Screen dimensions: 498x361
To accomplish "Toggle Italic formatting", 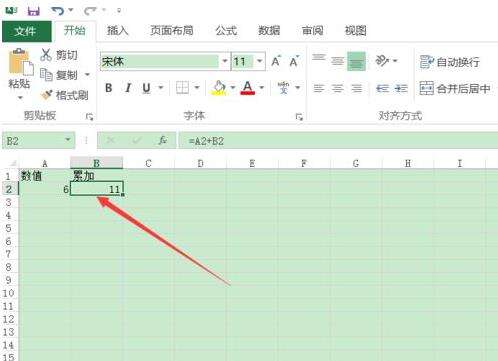I will pyautogui.click(x=128, y=88).
